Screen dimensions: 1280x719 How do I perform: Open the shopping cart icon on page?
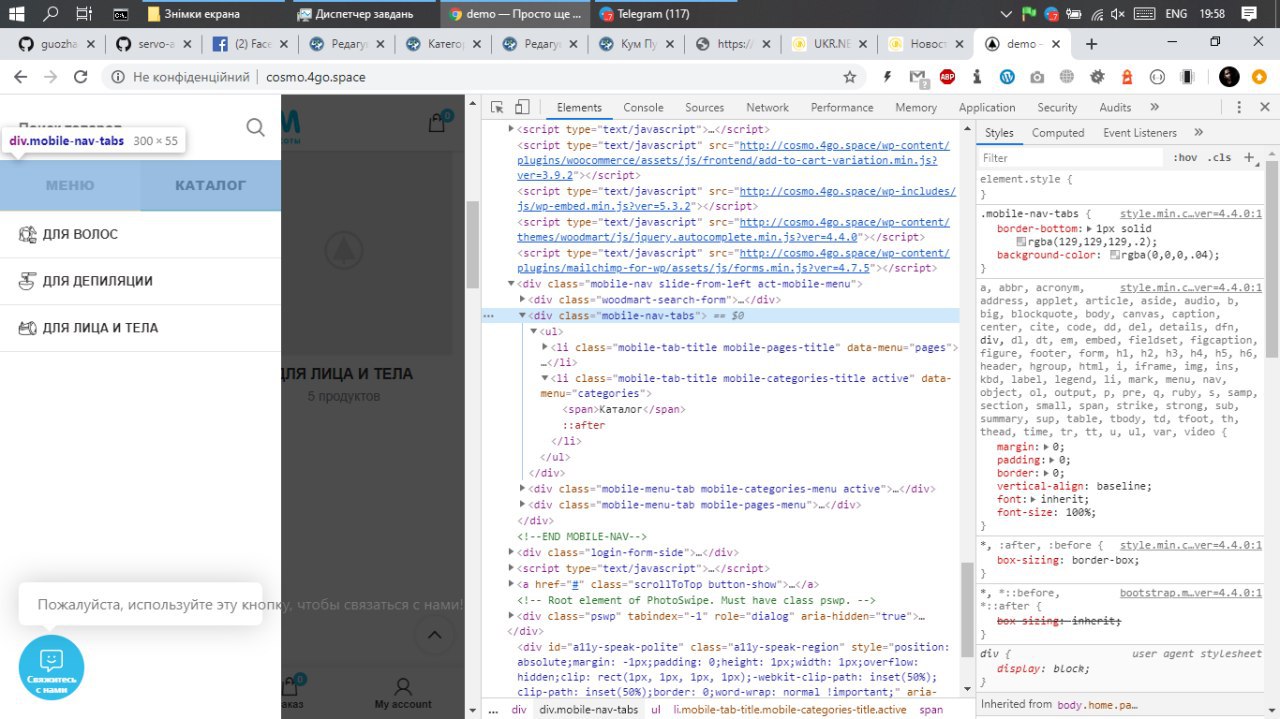[437, 123]
